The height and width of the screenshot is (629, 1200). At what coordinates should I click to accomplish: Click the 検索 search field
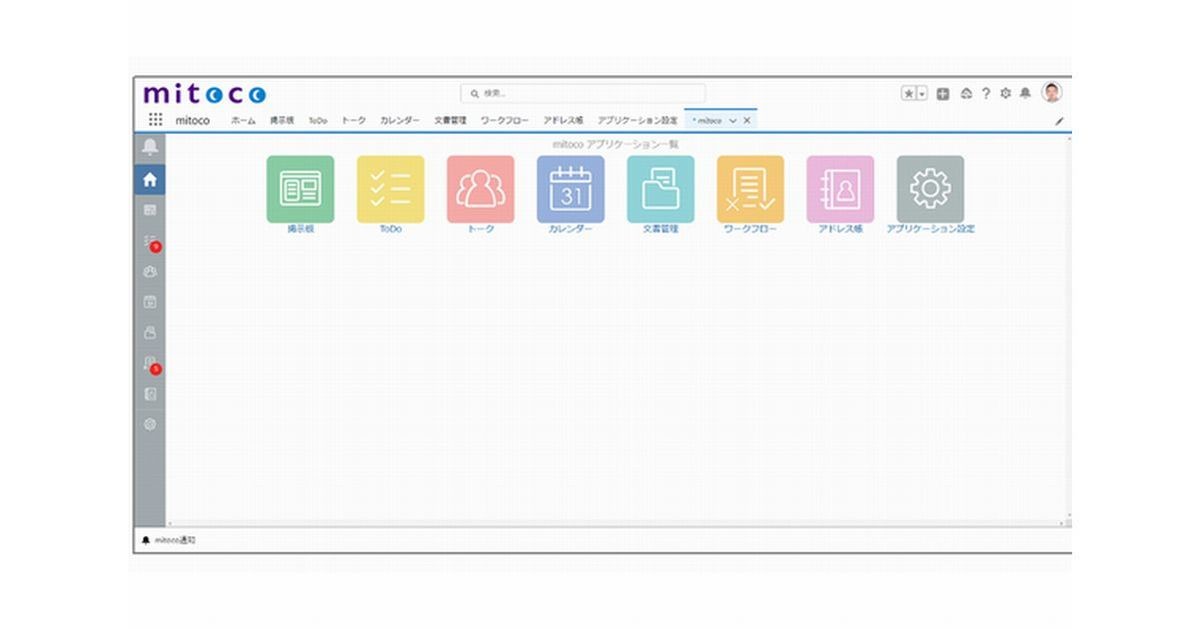tap(583, 93)
